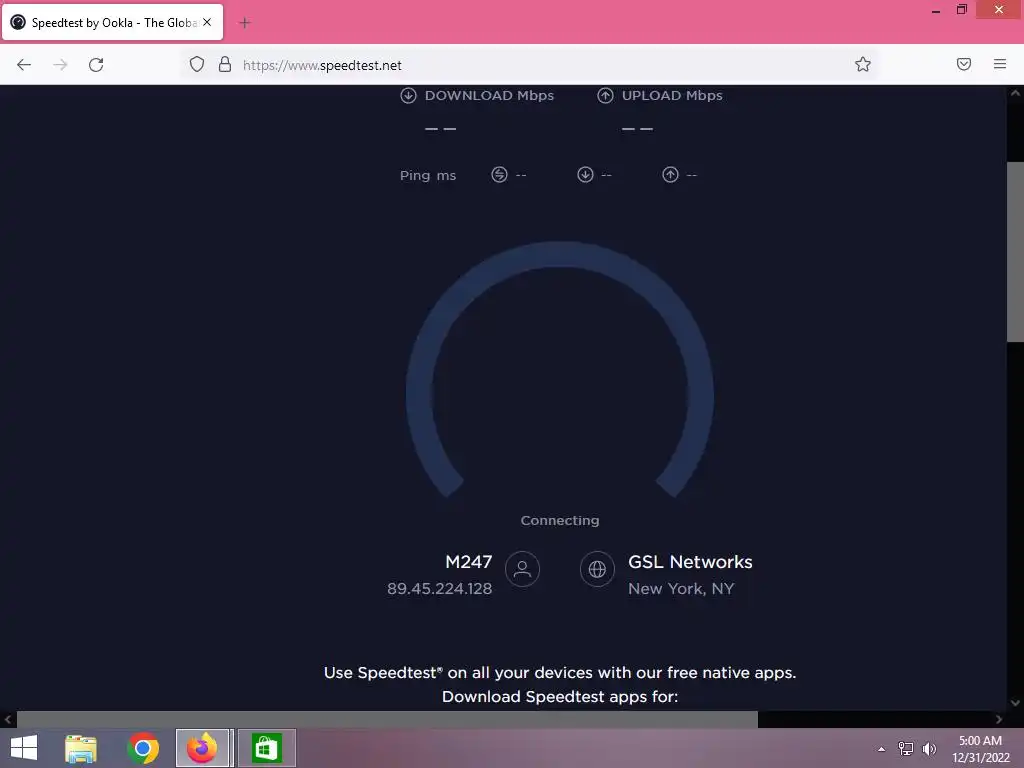Click the download arrow icon beside DOWNLOAD Mbps
This screenshot has height=768, width=1024.
pyautogui.click(x=408, y=95)
